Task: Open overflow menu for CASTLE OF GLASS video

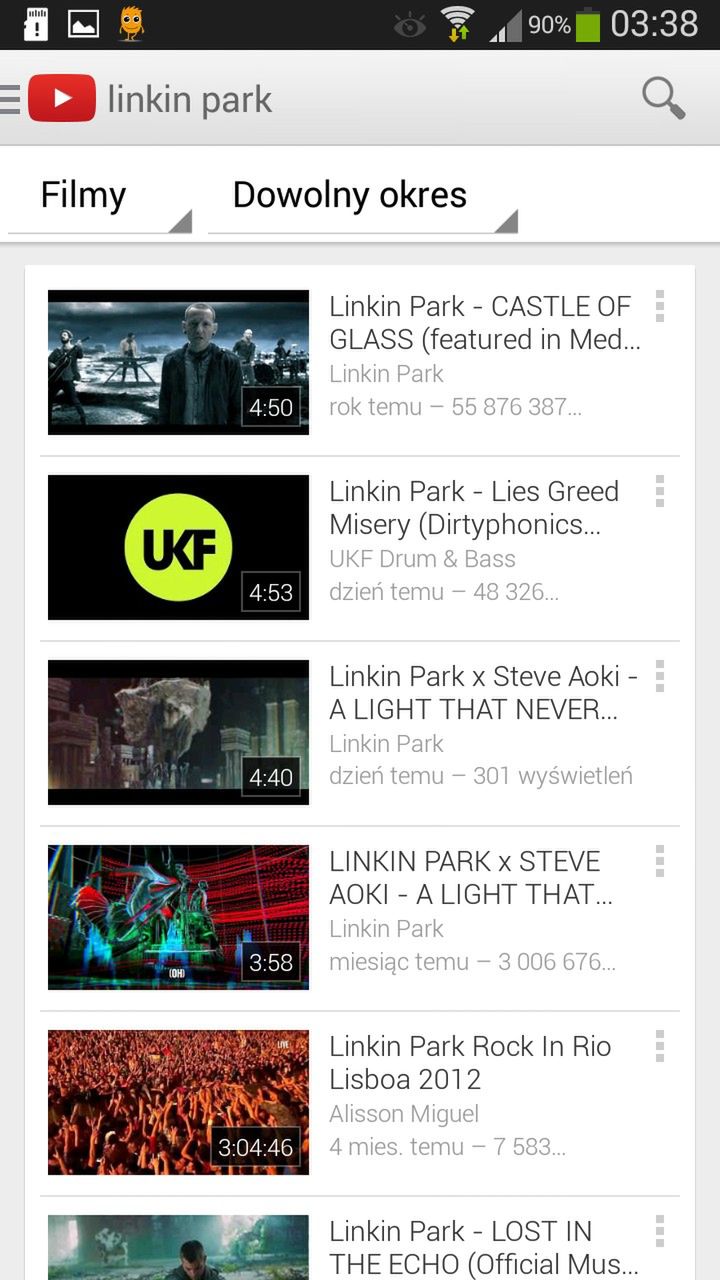Action: (659, 306)
